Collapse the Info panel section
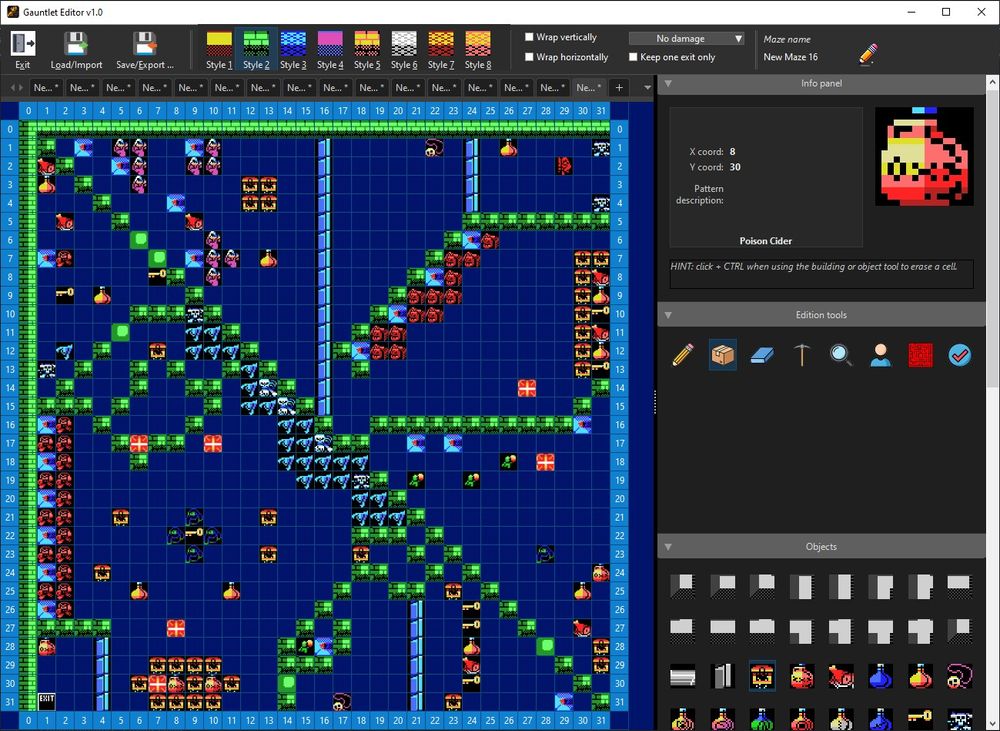The height and width of the screenshot is (731, 1000). (x=668, y=83)
